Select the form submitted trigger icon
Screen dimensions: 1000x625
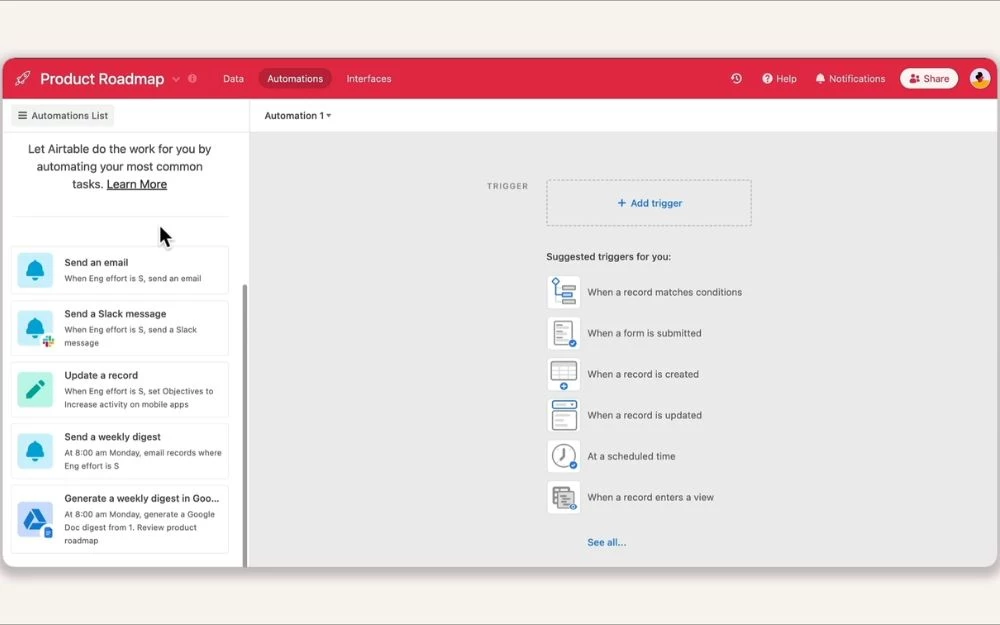tap(564, 333)
